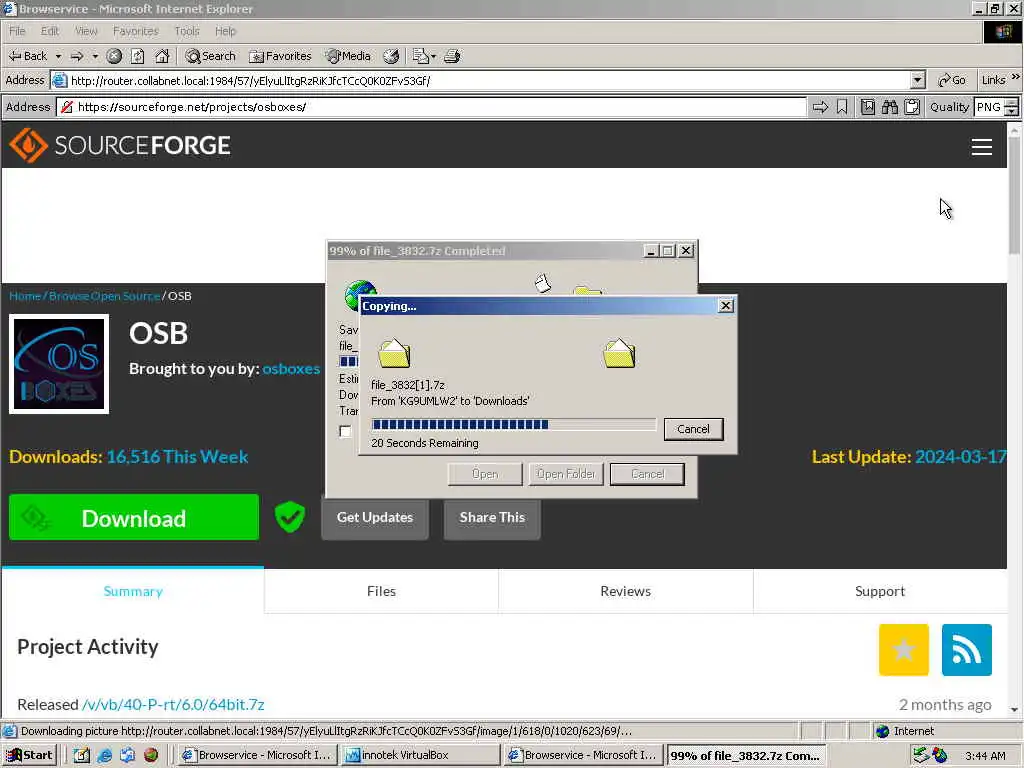This screenshot has width=1024, height=768.
Task: Click the Back navigation button
Action: pos(27,56)
